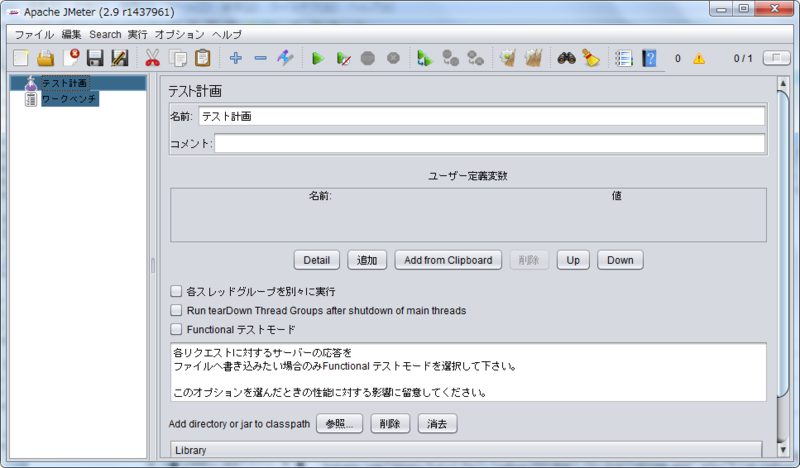
Task: Open the ファイル menu
Action: 34,34
